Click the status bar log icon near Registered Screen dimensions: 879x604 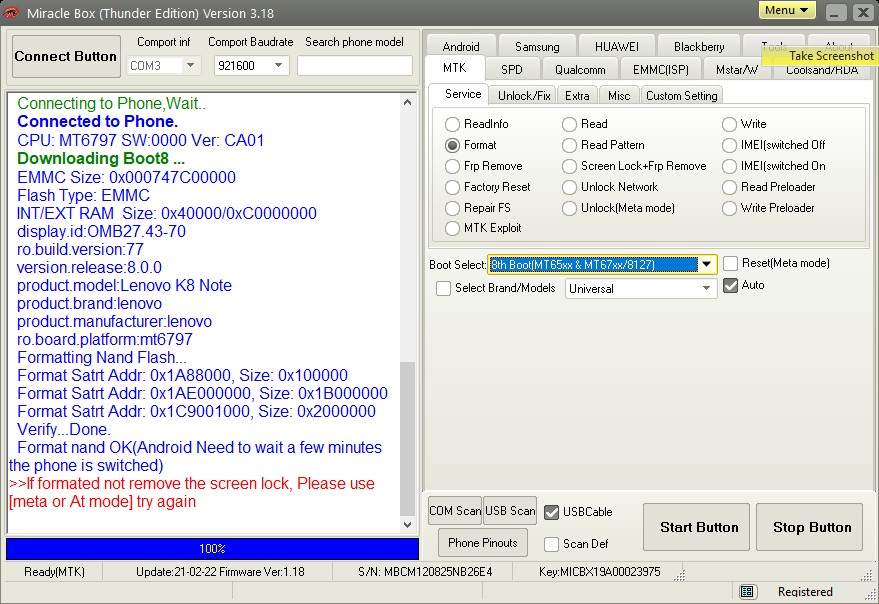[x=746, y=592]
